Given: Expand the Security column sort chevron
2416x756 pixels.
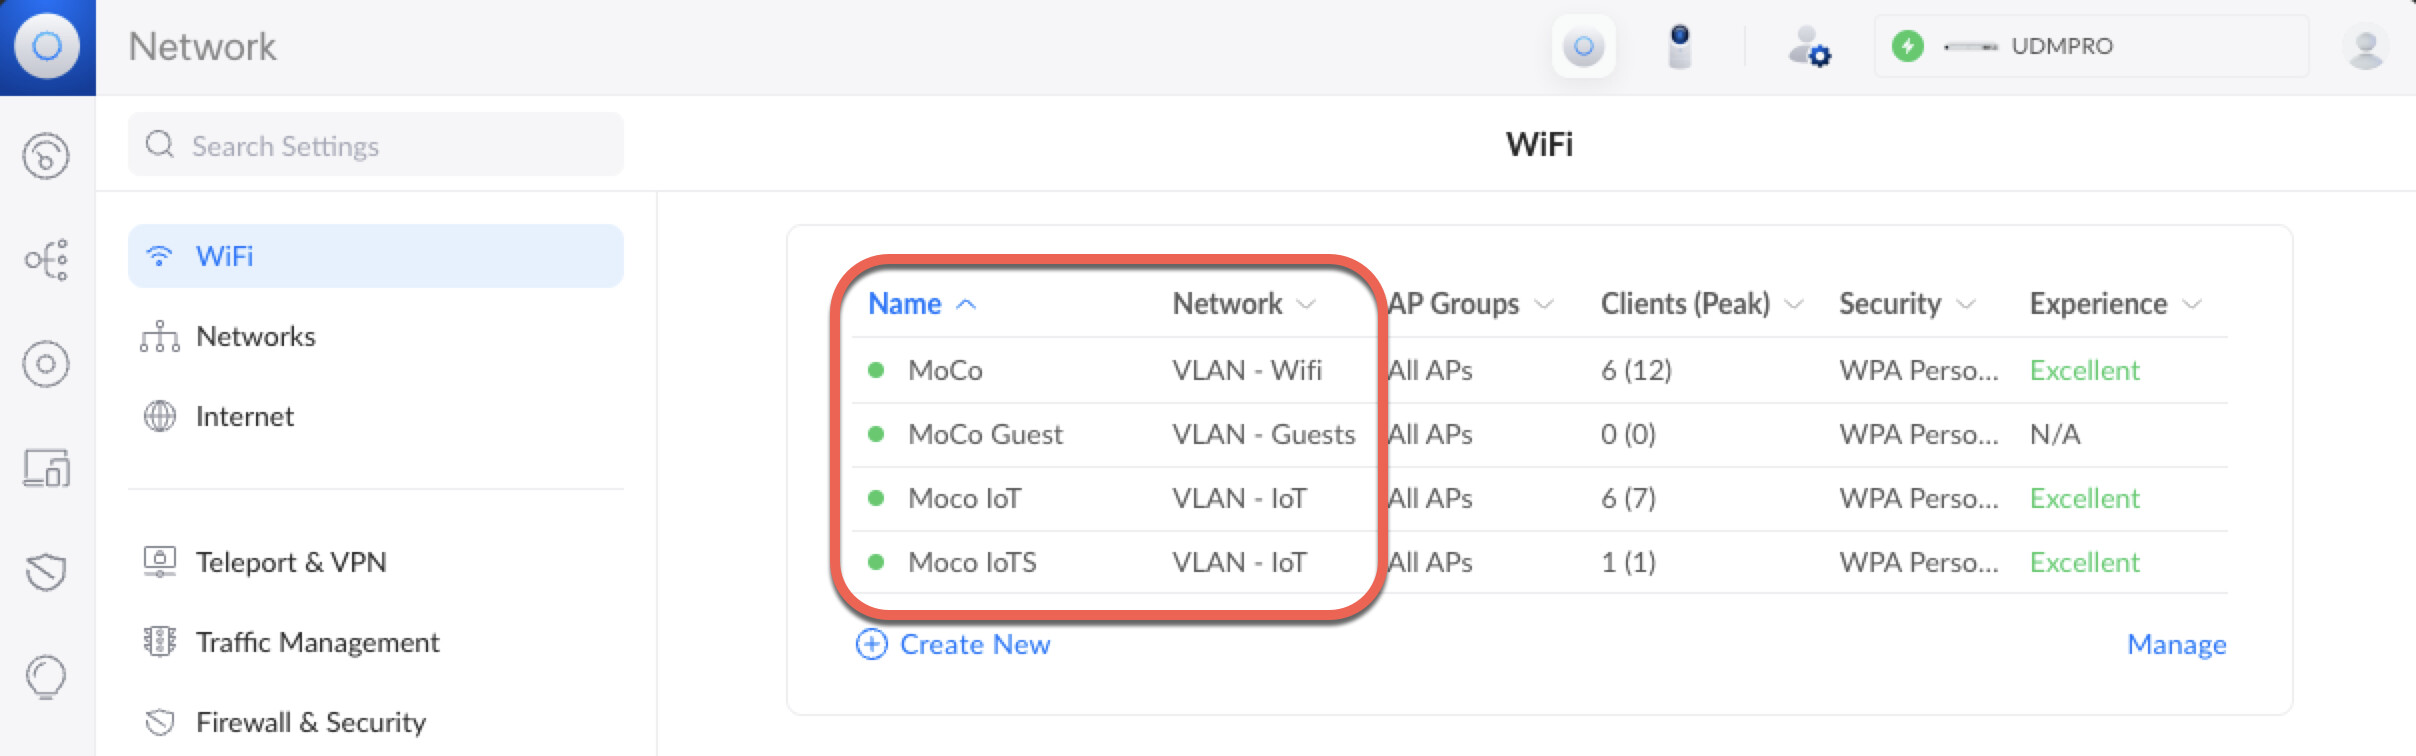Looking at the screenshot, I should (1966, 304).
